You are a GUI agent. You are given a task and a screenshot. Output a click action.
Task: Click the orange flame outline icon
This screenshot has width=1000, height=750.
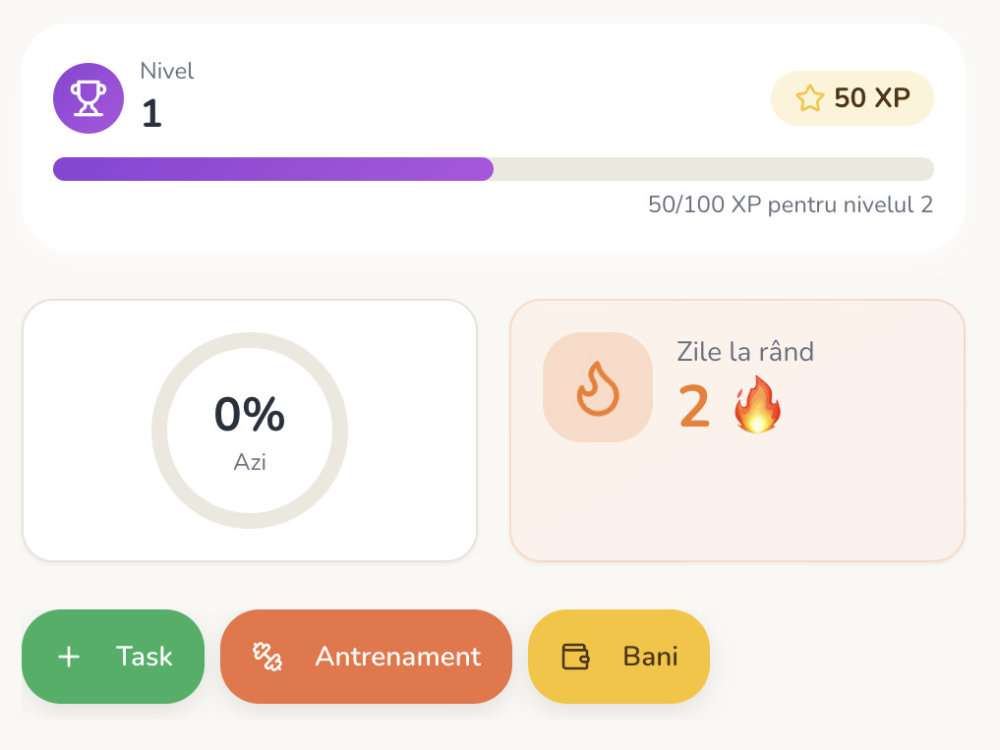598,388
